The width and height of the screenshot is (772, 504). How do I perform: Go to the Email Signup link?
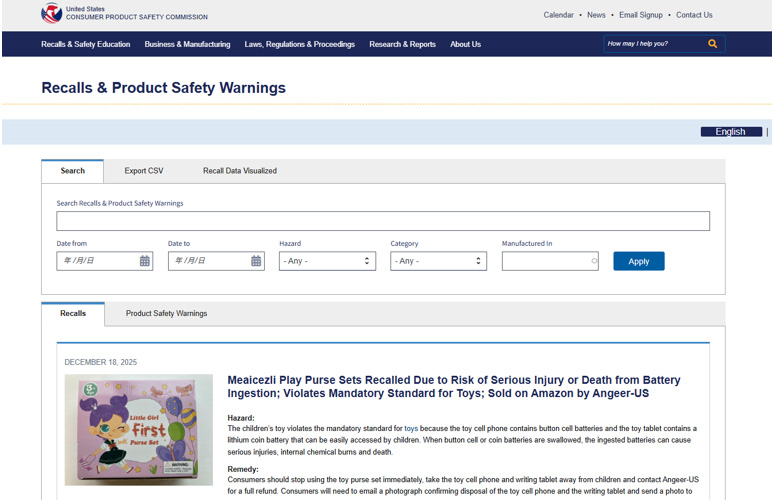(x=640, y=15)
